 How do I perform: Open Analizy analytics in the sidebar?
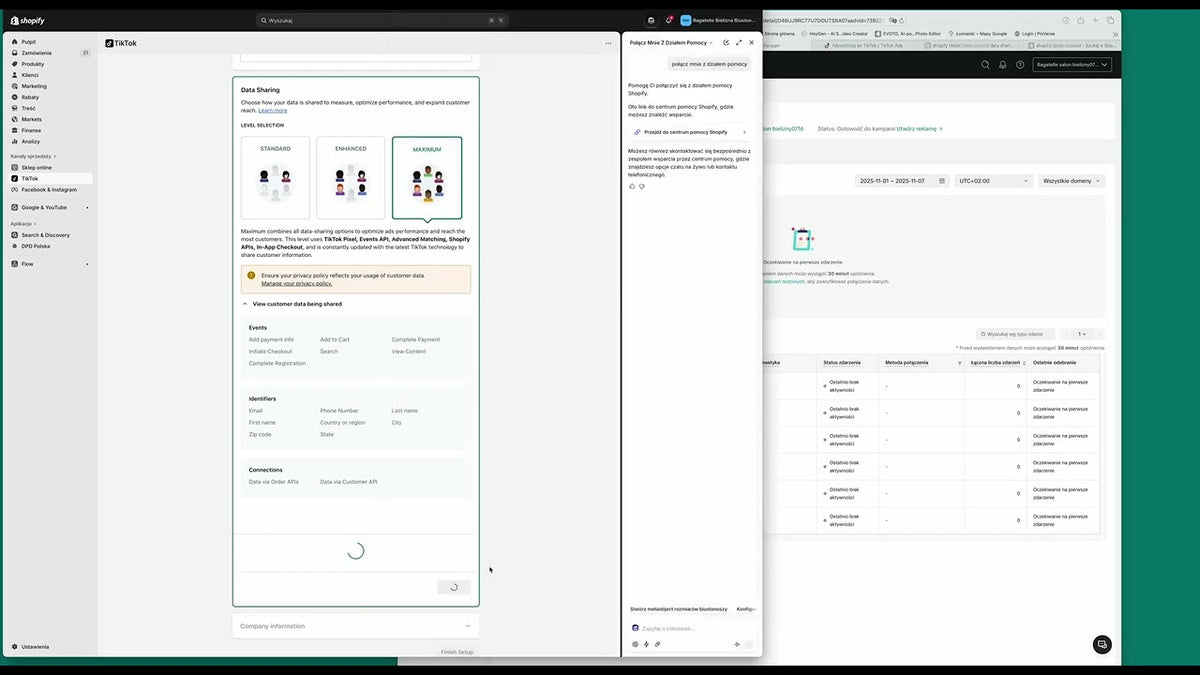(x=31, y=141)
